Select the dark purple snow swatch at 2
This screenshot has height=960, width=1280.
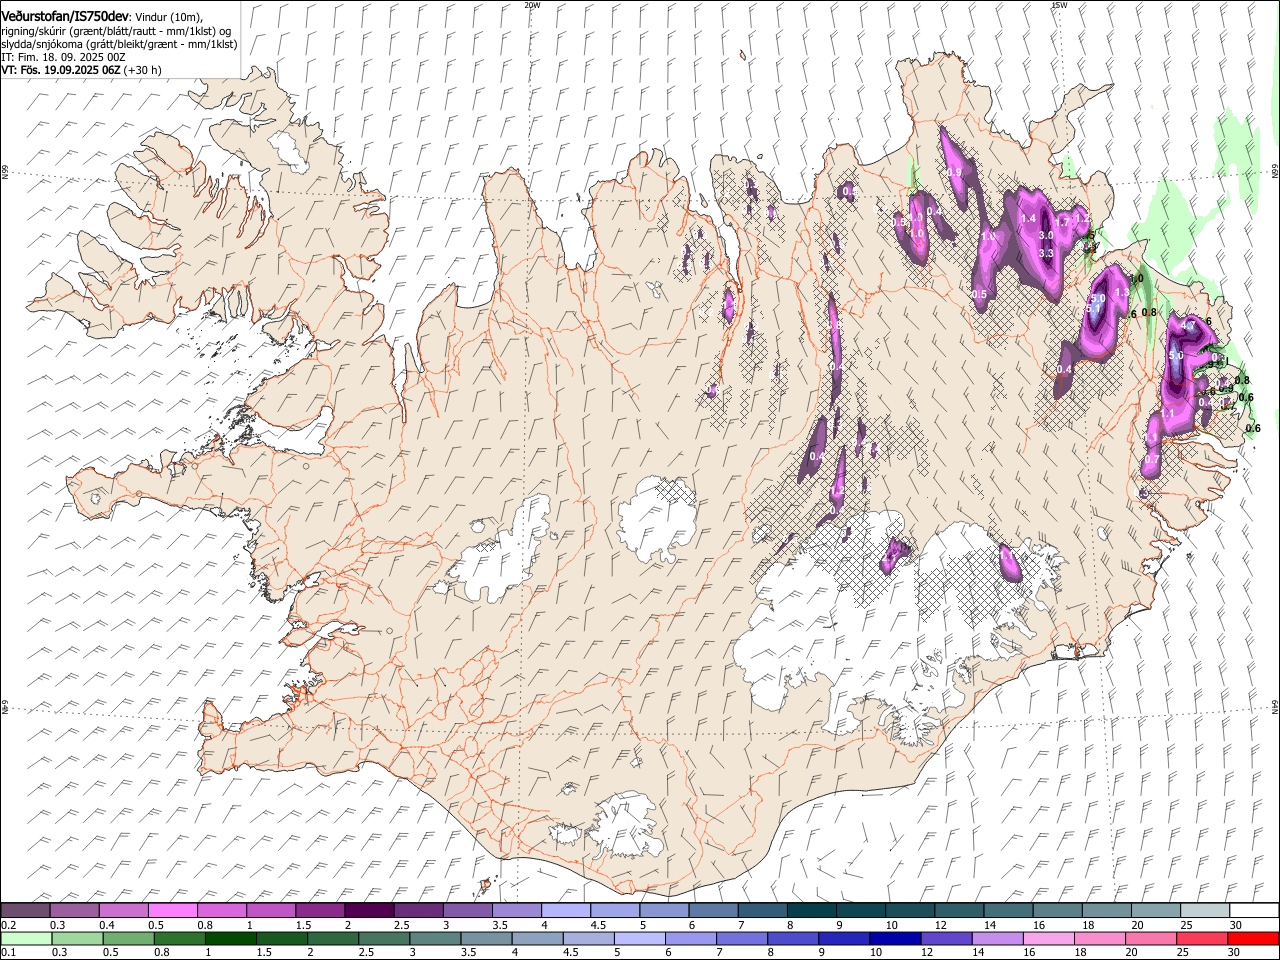tap(370, 911)
